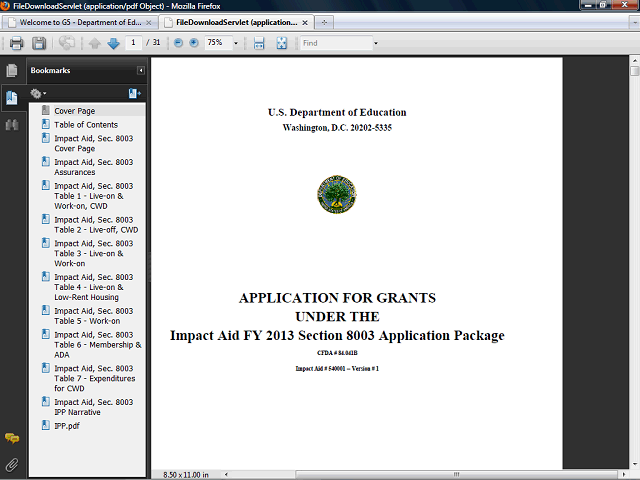Open the bookmarks gear options menu
This screenshot has width=640, height=480.
[38, 93]
